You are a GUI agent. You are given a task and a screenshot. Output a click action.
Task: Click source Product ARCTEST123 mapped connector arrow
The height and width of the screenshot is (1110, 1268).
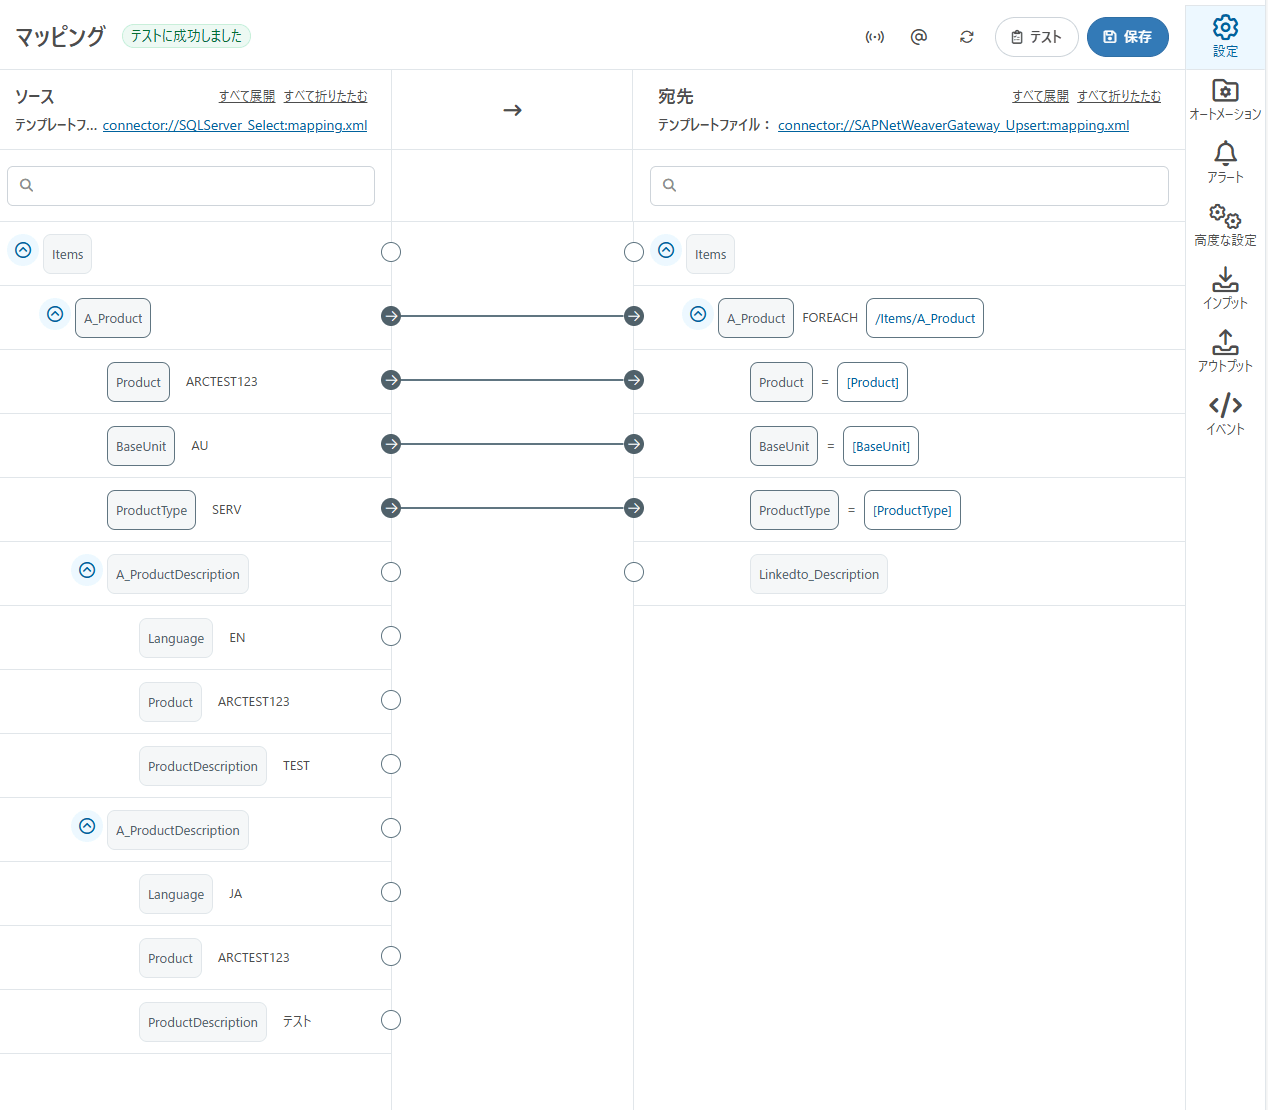(391, 380)
